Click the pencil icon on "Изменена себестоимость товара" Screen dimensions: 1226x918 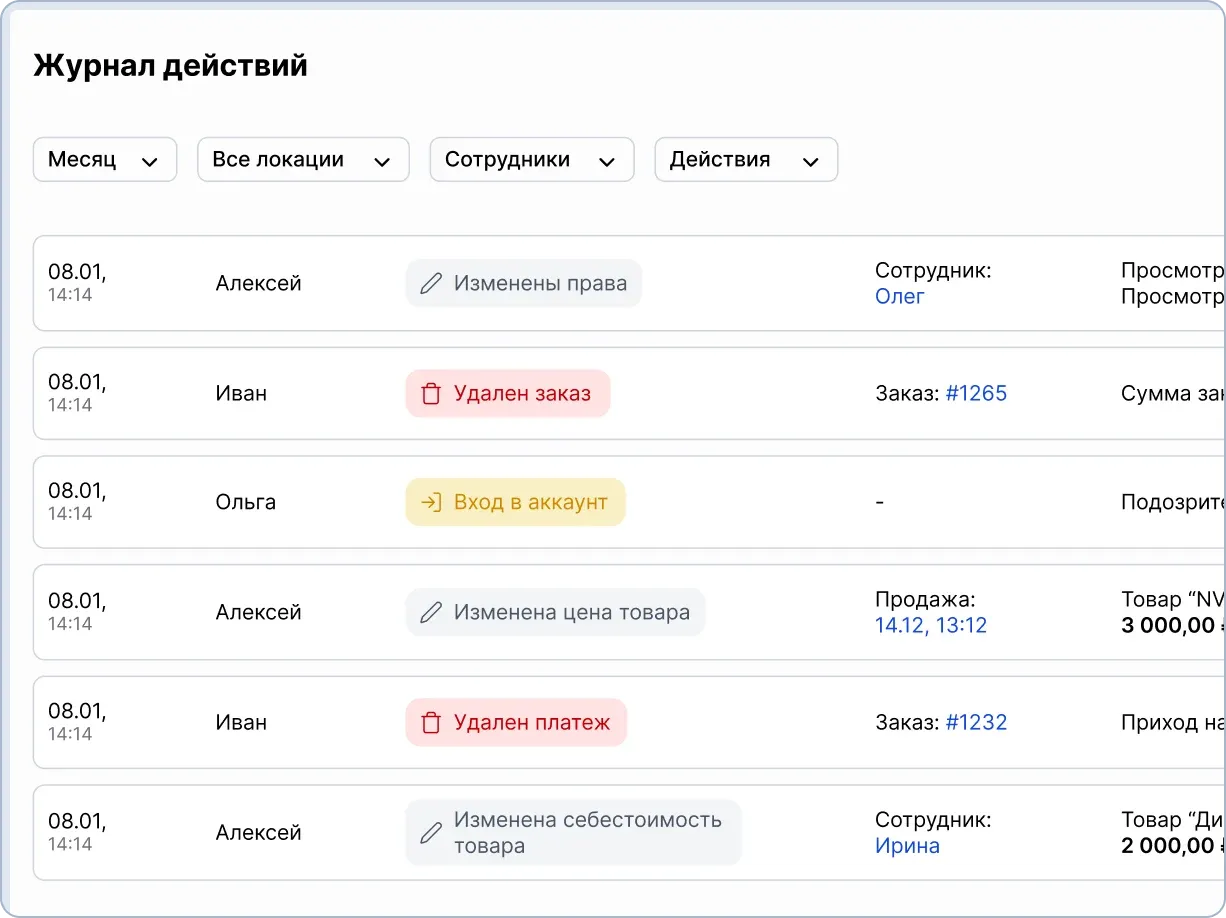click(x=430, y=832)
